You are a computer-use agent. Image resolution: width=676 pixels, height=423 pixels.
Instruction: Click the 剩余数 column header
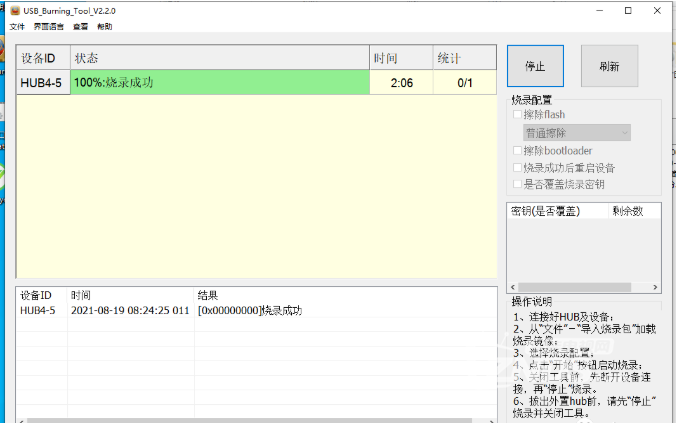click(635, 211)
